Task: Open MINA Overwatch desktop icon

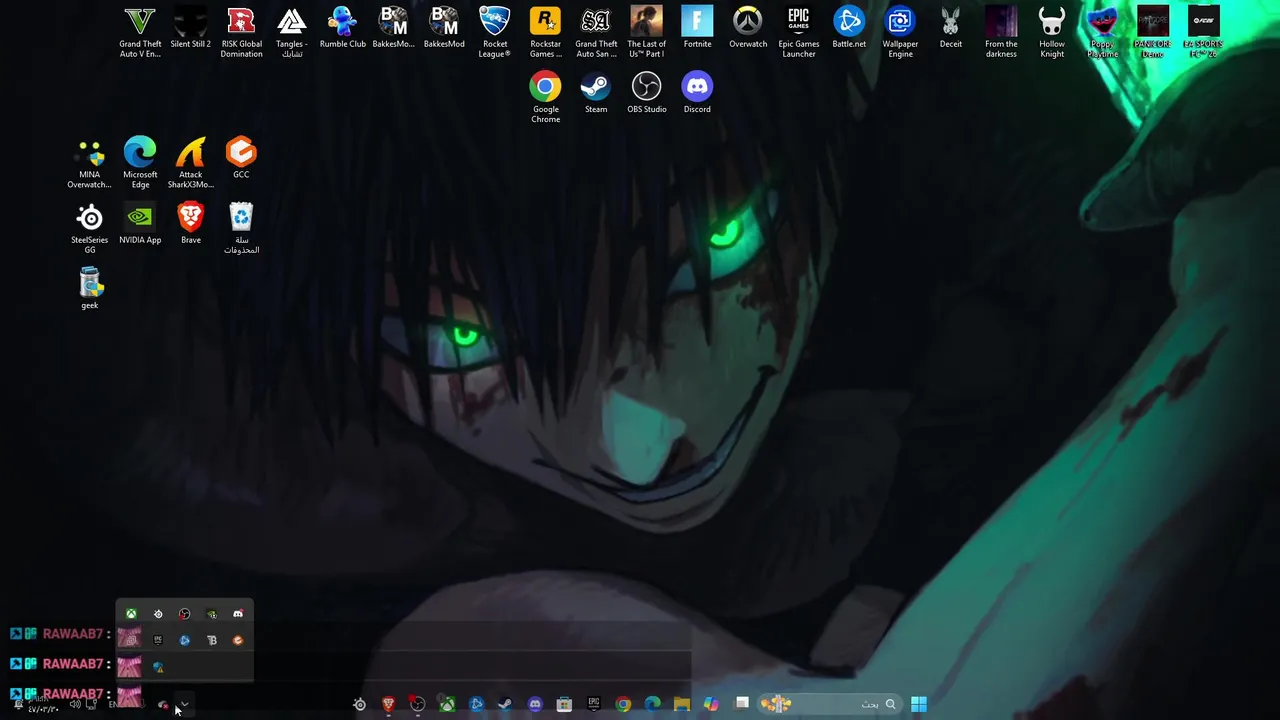Action: tap(89, 163)
